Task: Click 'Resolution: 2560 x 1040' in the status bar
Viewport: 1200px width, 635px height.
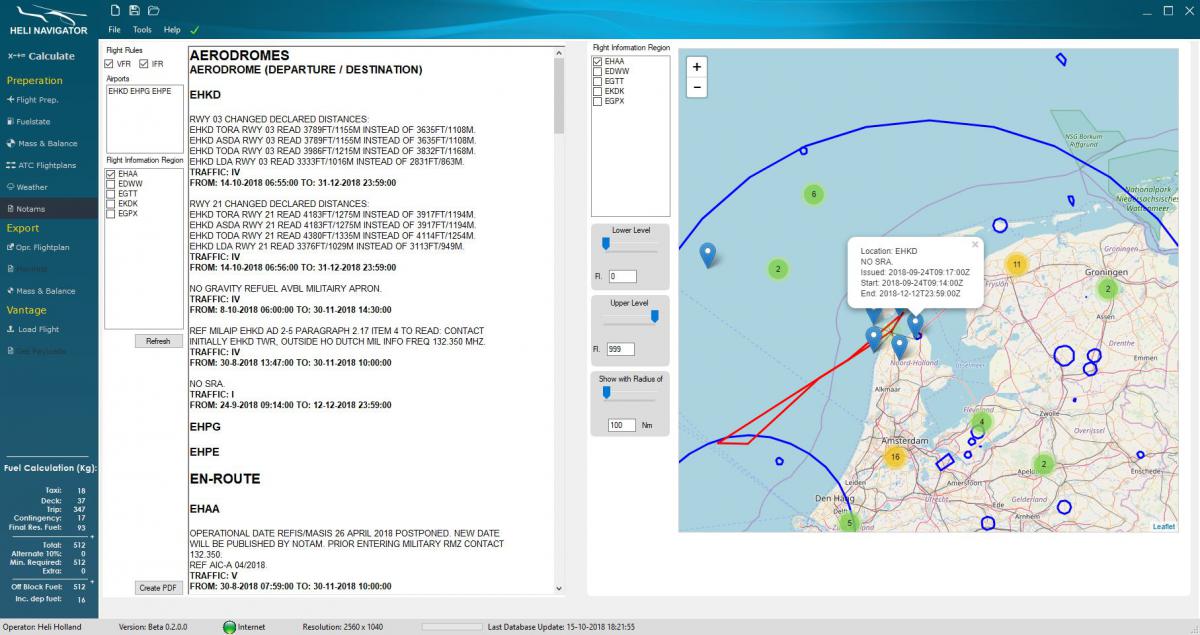Action: point(343,627)
